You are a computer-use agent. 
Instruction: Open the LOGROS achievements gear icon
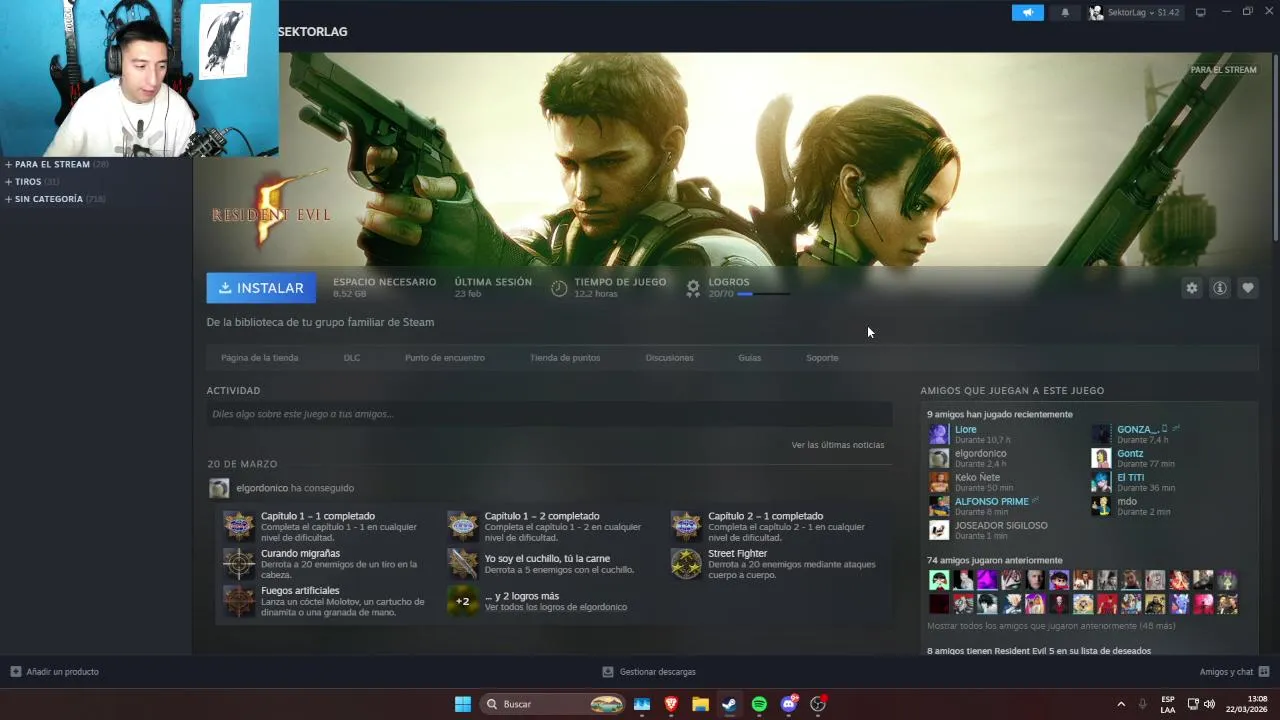click(x=693, y=288)
